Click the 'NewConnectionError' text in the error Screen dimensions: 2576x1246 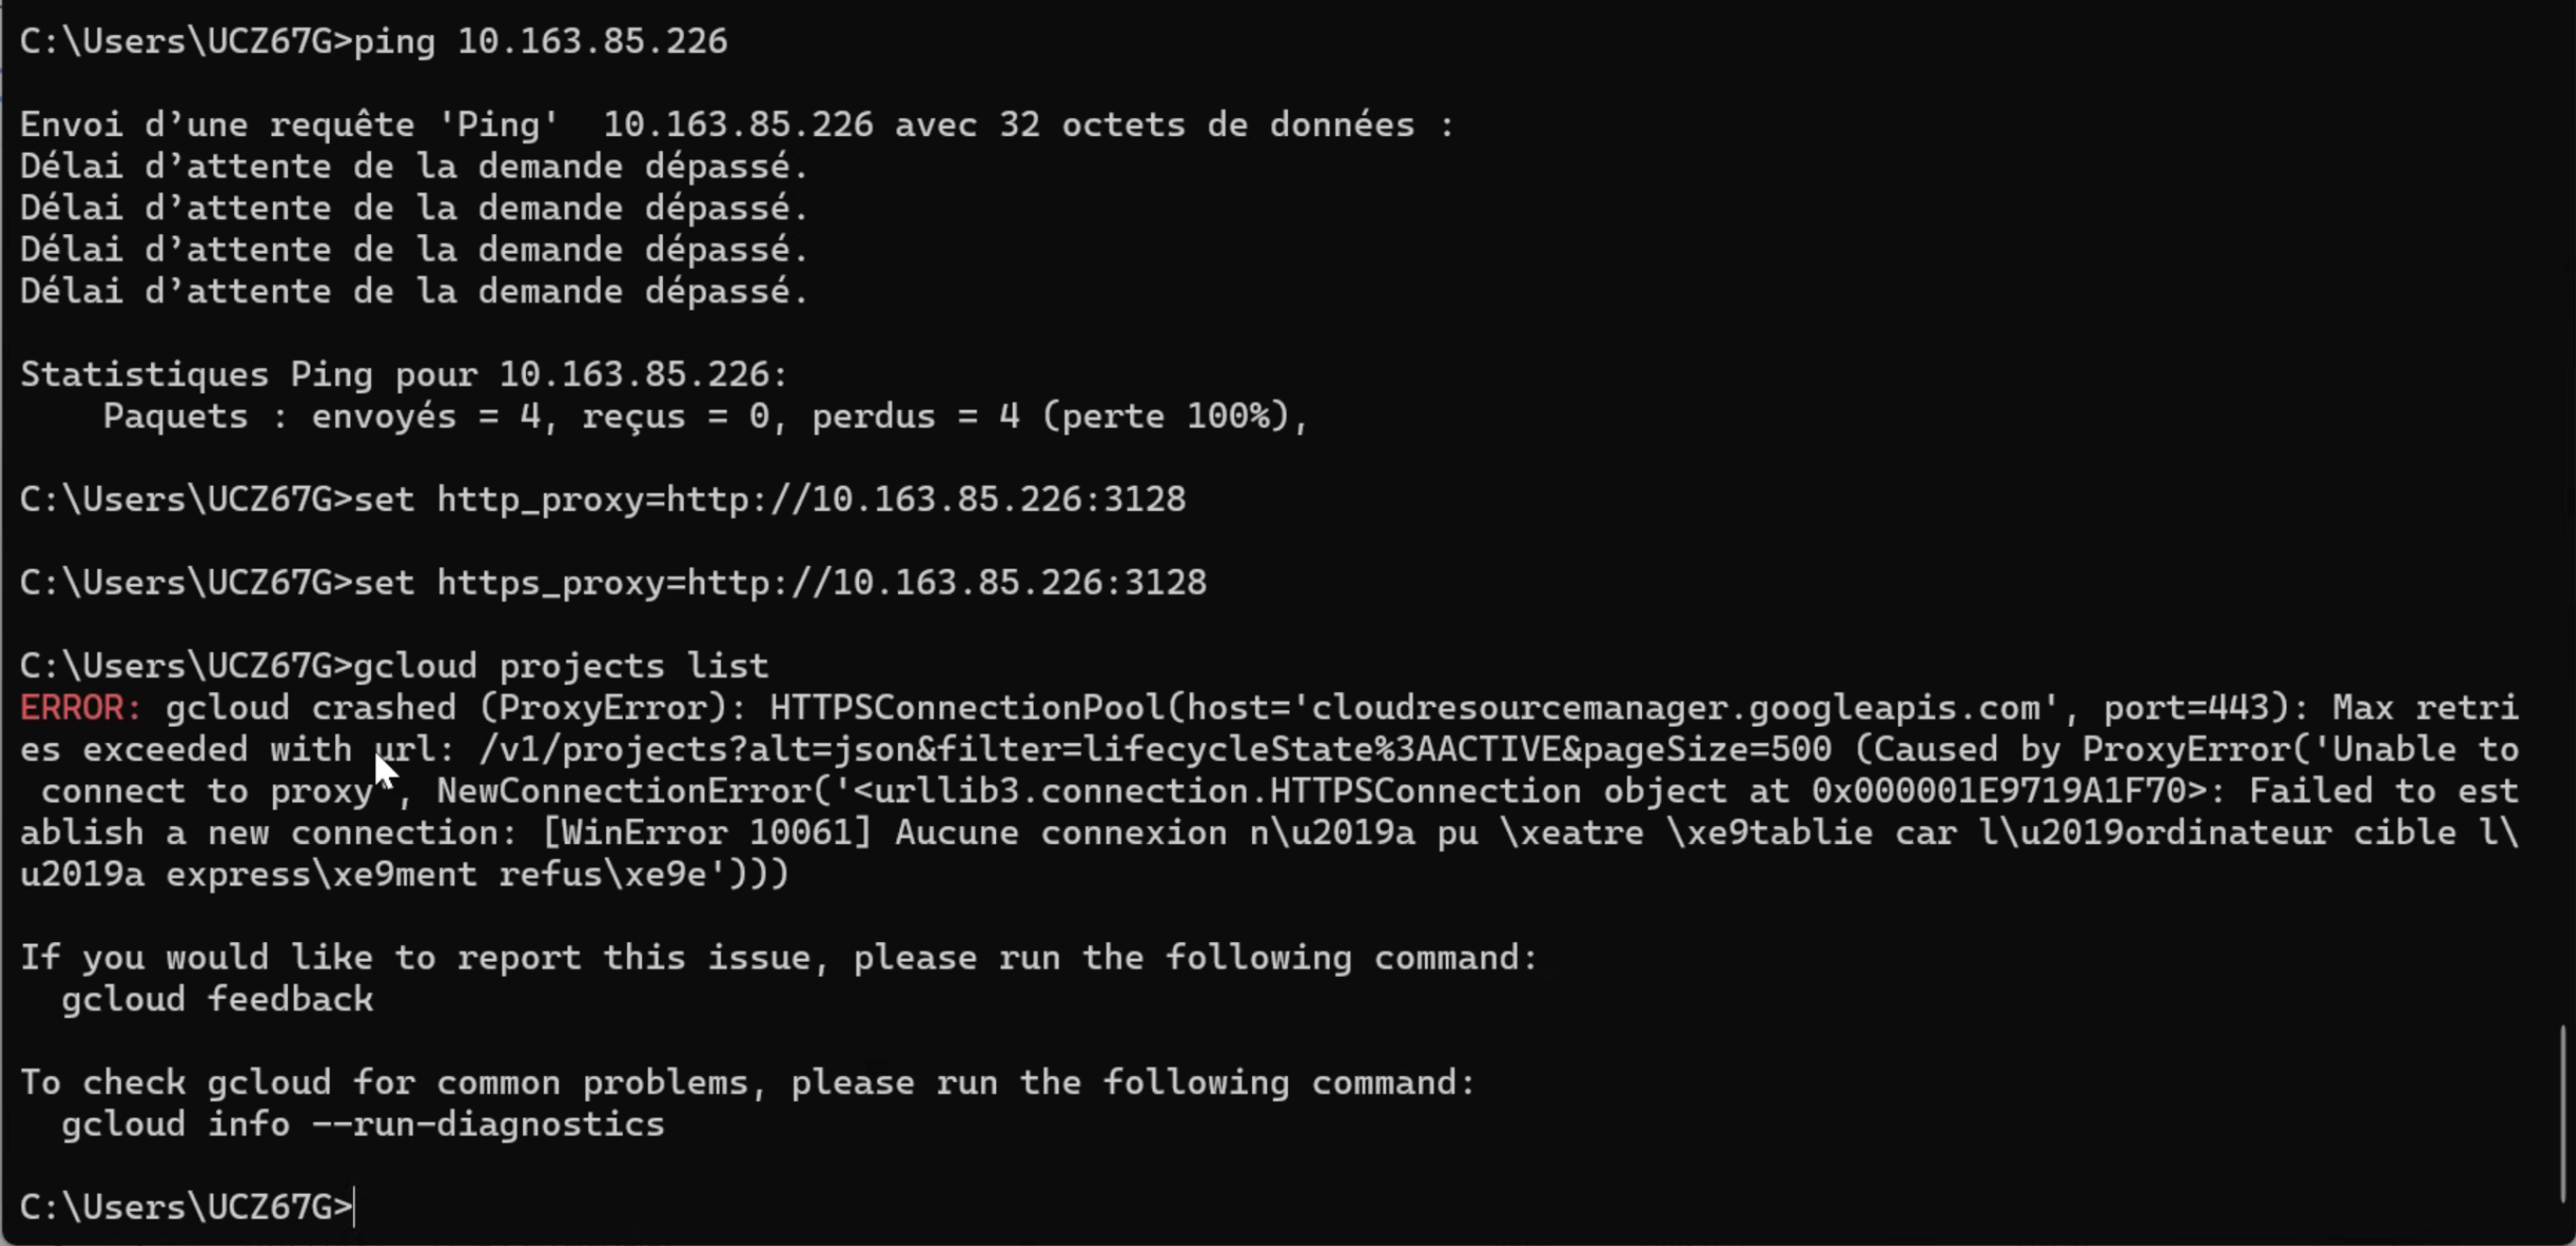[623, 791]
